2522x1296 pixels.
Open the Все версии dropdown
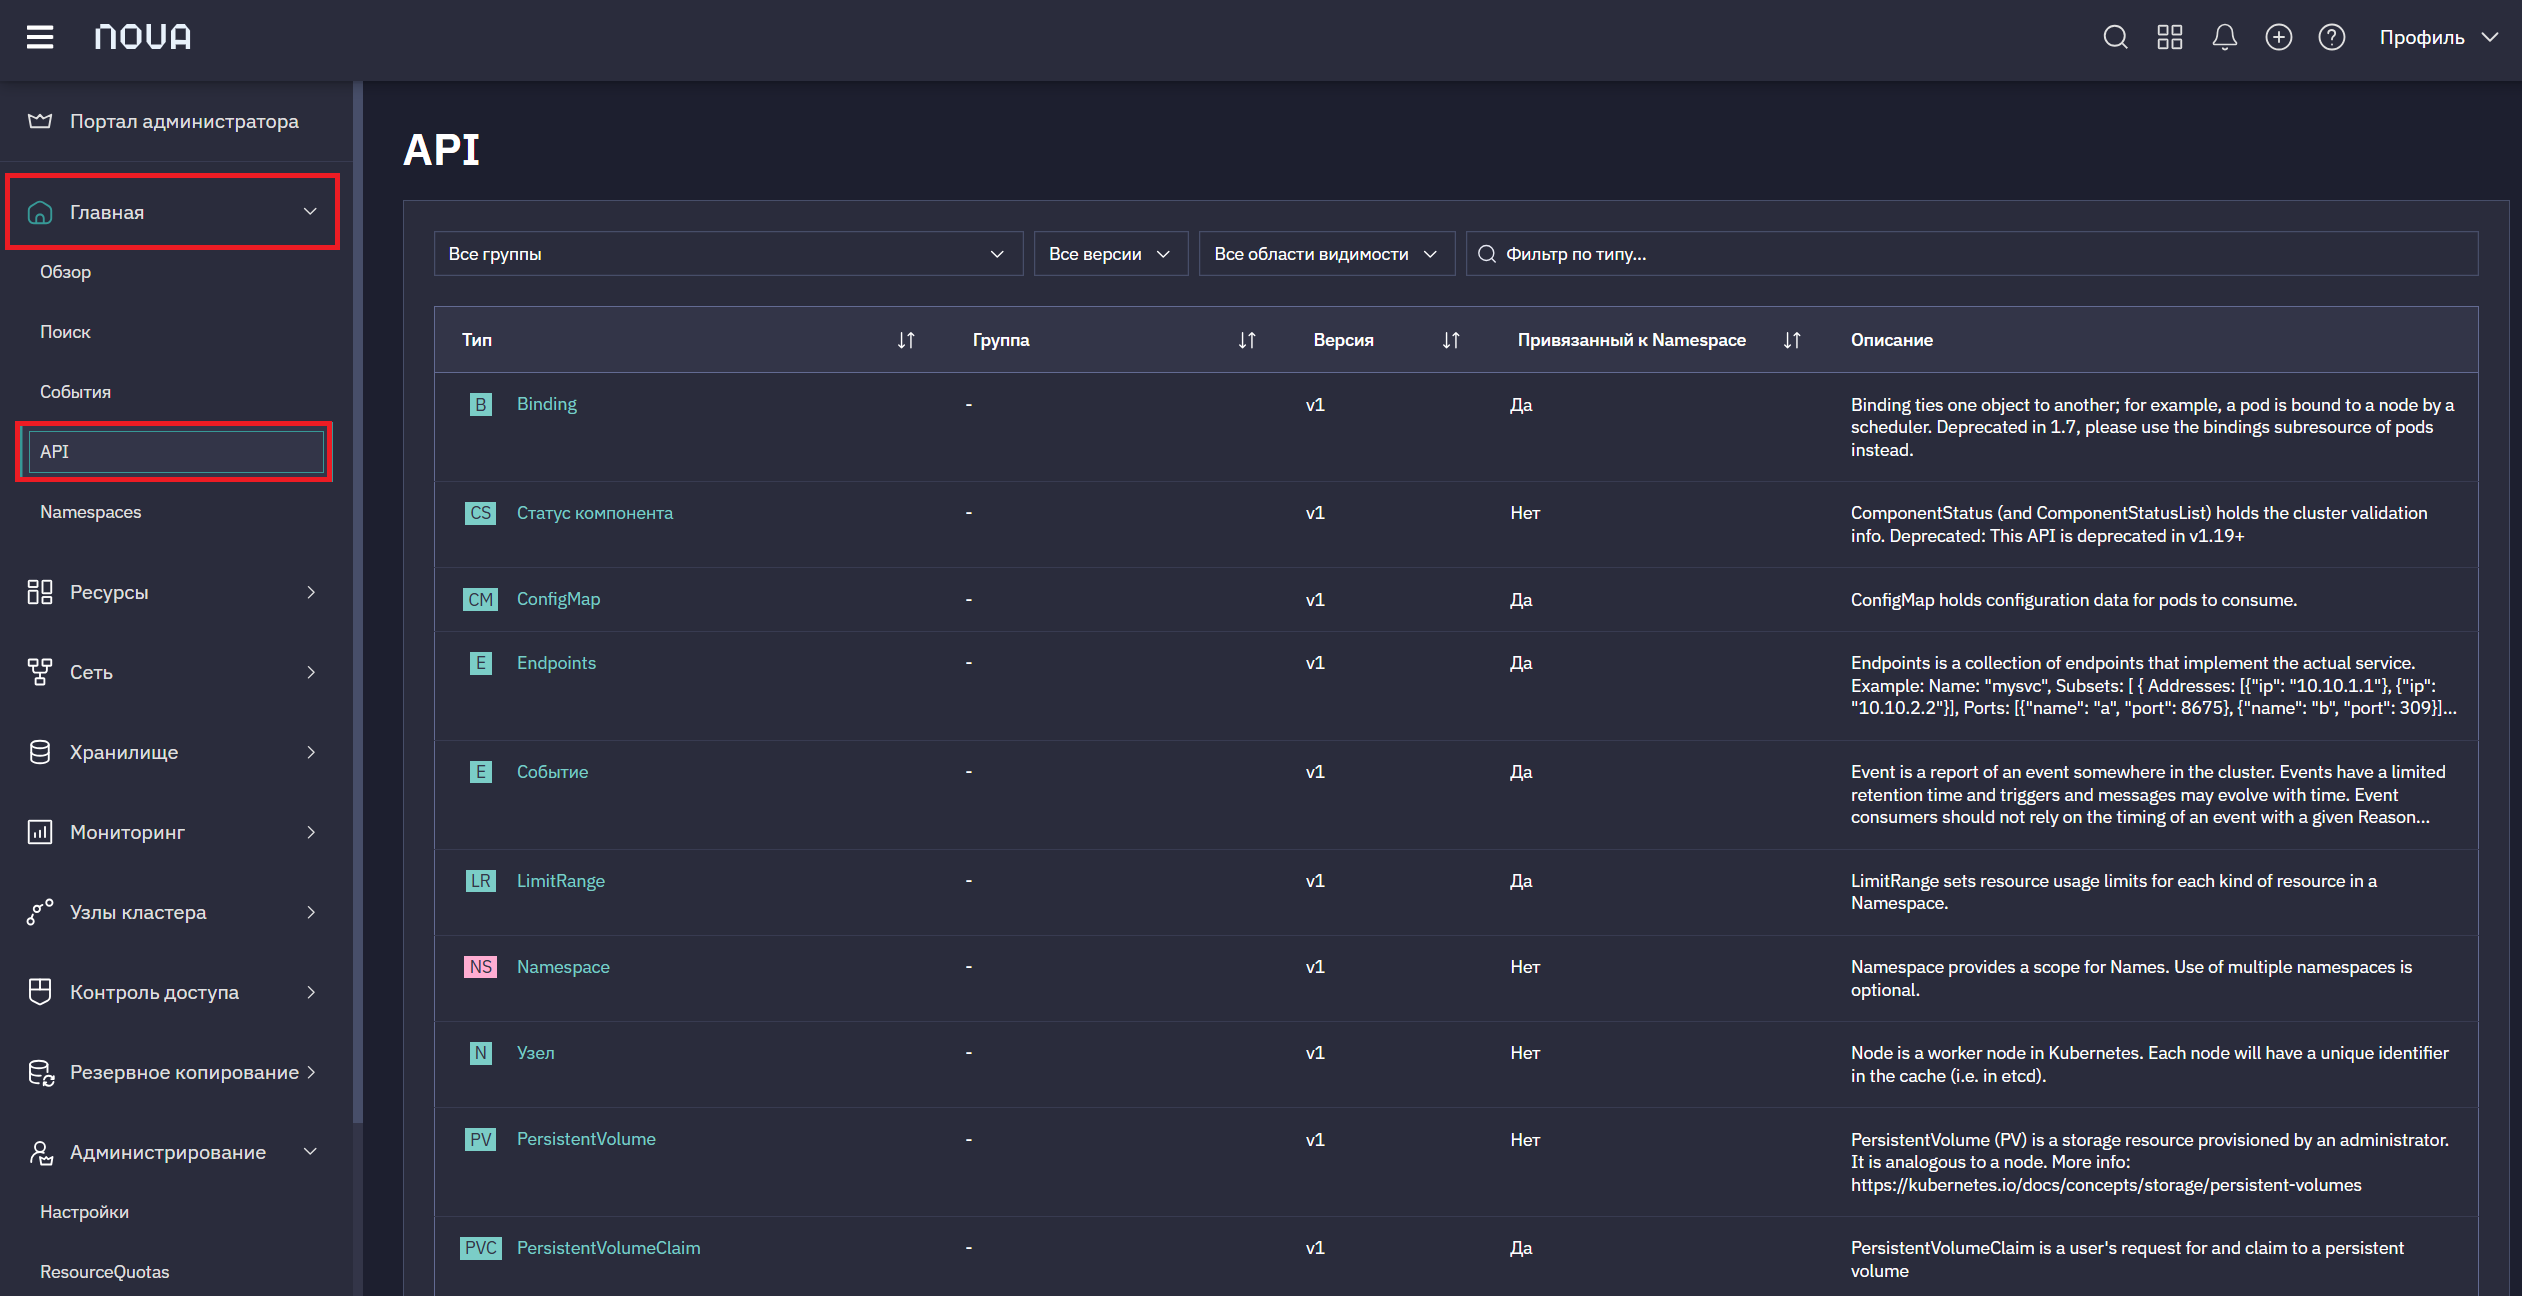(x=1110, y=254)
